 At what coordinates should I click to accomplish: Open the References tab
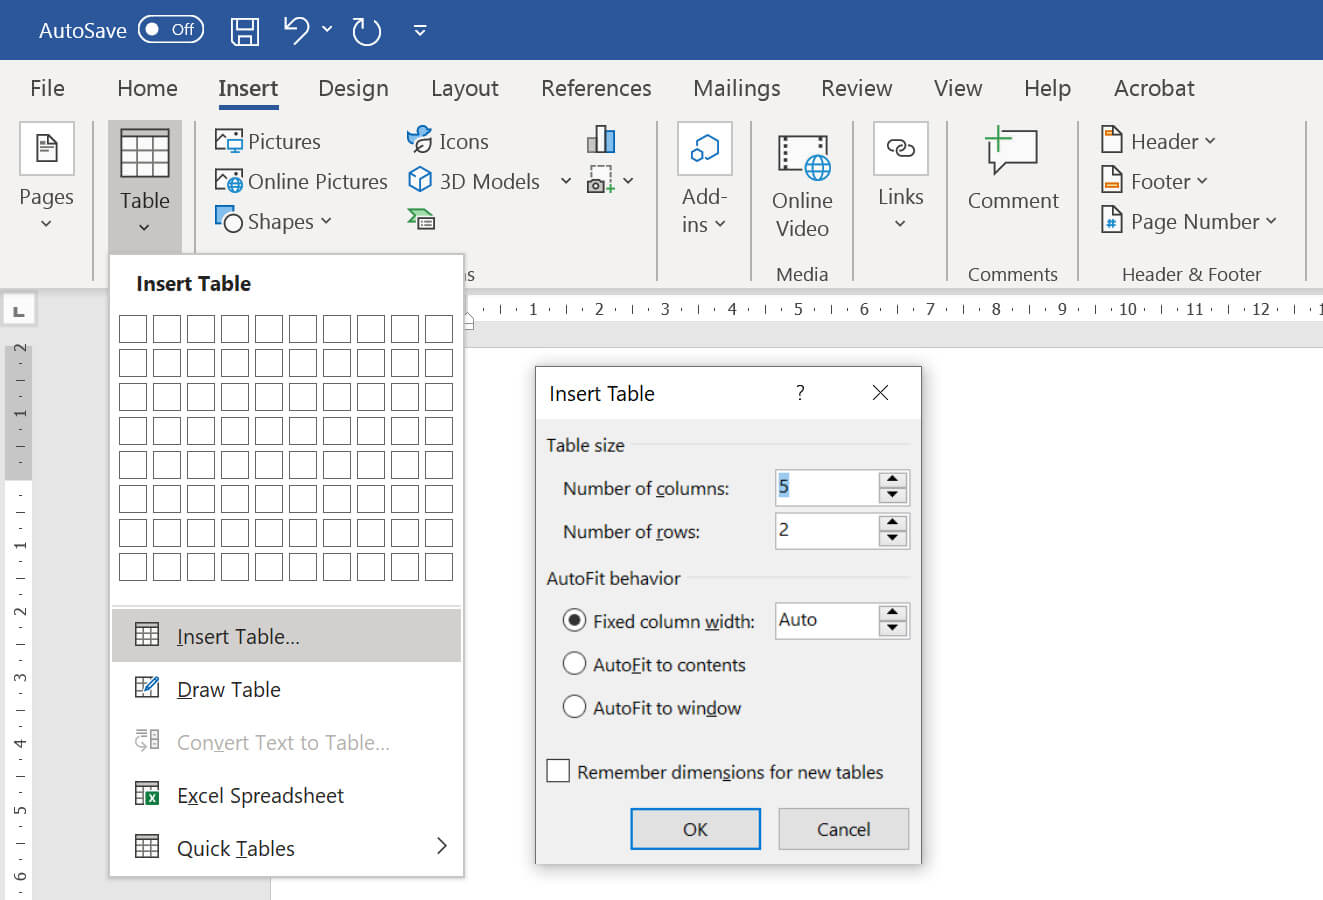(596, 88)
